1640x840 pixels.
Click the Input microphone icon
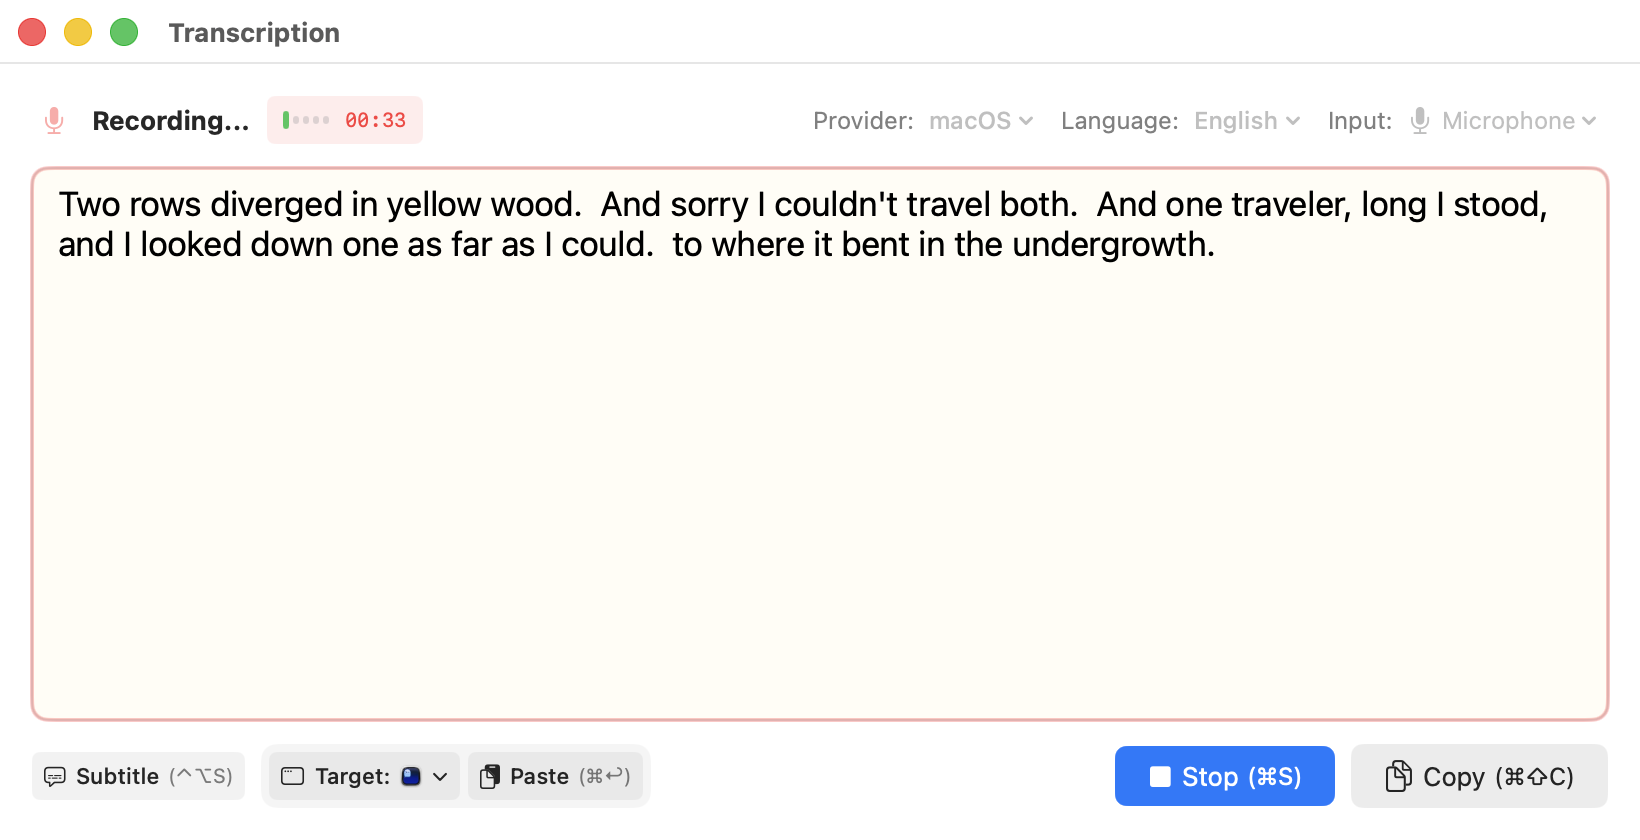pos(1419,121)
